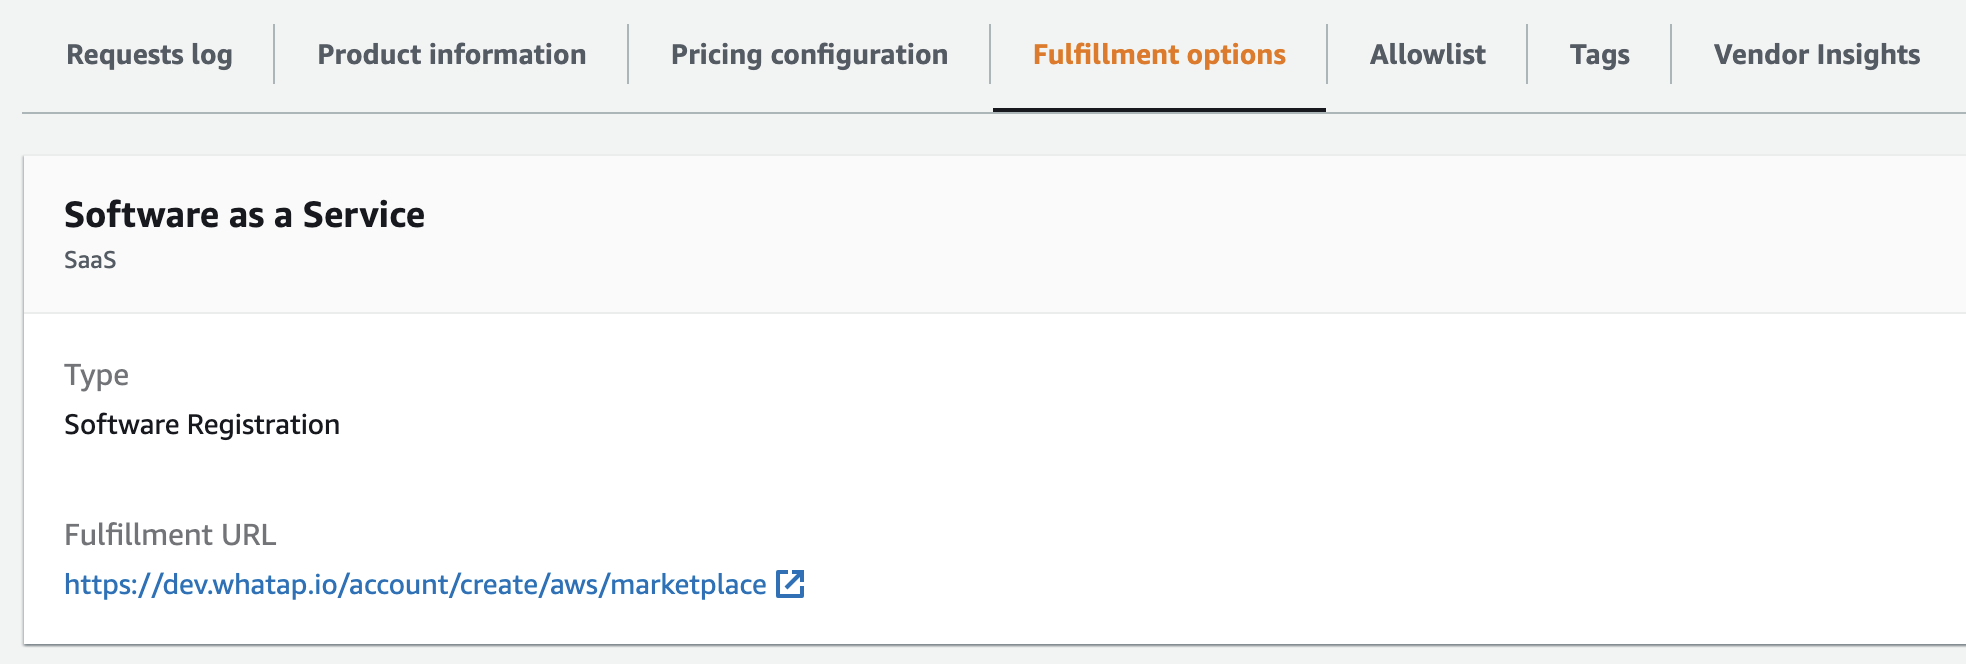The image size is (1966, 664).
Task: Click the "SaaS" subtitle text
Action: [90, 260]
